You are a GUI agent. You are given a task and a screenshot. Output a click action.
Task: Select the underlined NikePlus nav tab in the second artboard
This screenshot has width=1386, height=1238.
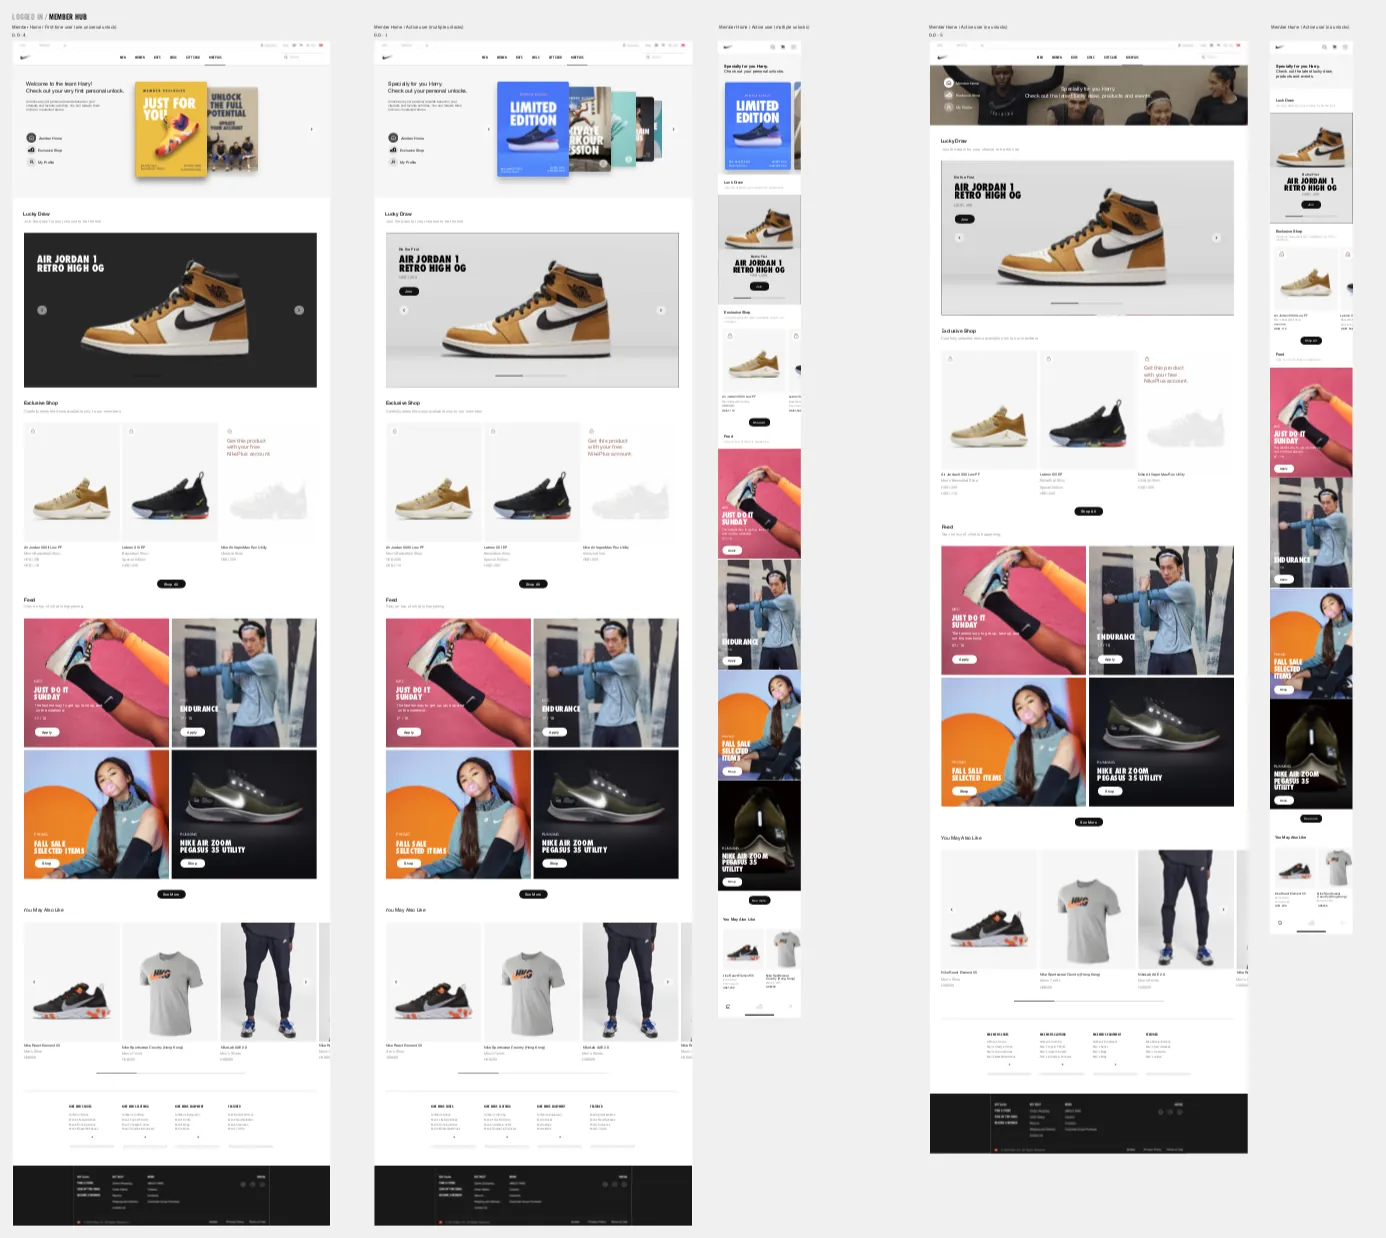pos(577,57)
